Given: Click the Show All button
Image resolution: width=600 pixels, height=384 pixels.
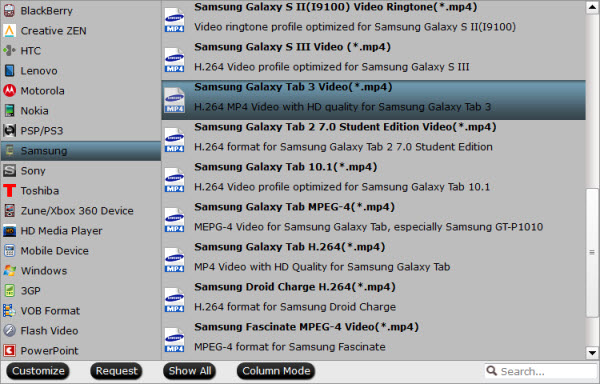Looking at the screenshot, I should 190,371.
